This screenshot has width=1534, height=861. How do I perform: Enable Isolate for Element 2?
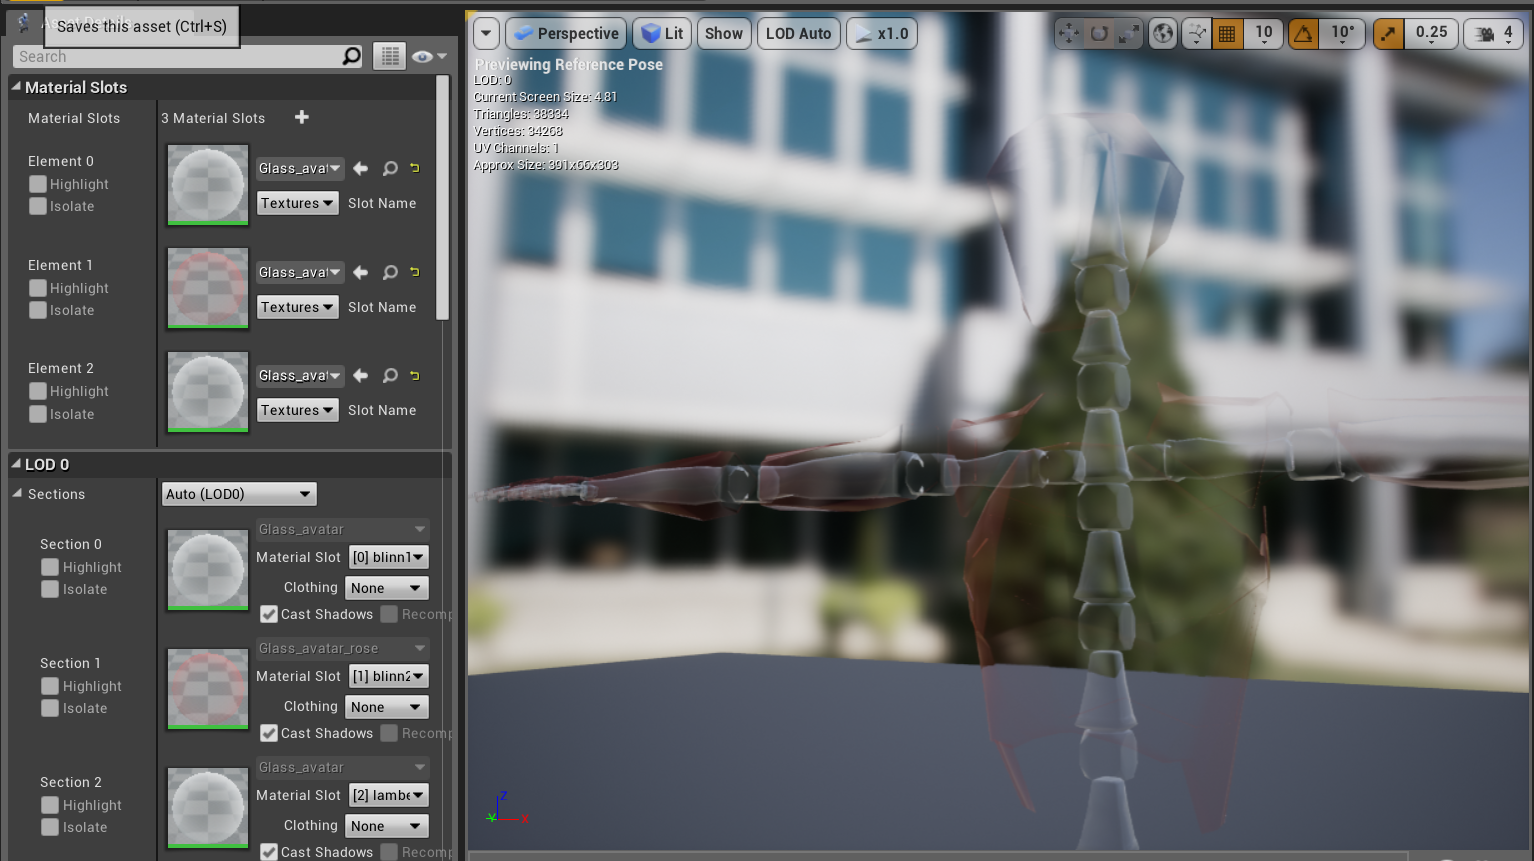point(38,414)
